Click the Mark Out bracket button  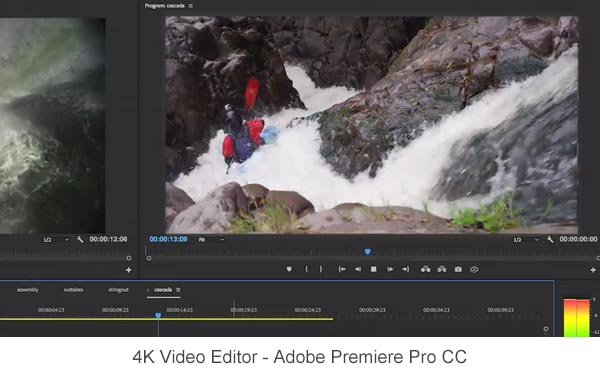click(x=321, y=269)
